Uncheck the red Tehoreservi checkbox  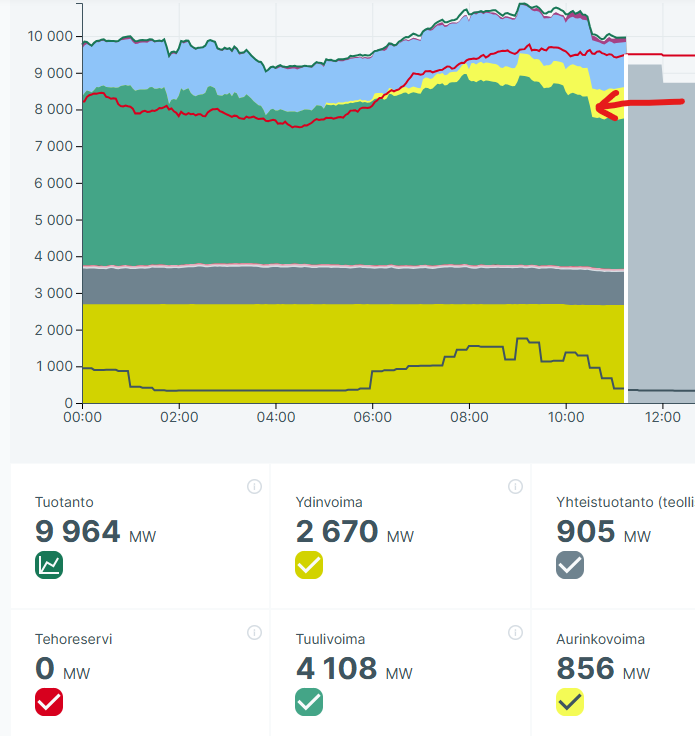point(49,702)
